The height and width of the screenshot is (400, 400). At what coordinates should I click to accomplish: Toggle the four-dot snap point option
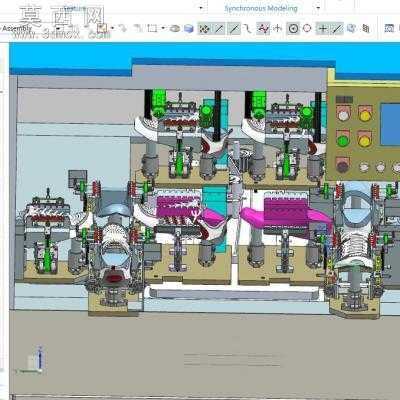204,29
